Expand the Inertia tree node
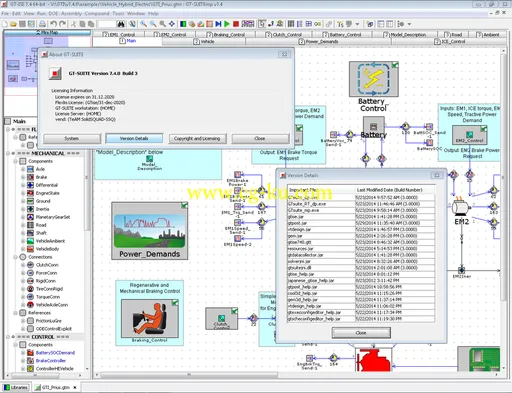This screenshot has width=512, height=393. tap(23, 209)
